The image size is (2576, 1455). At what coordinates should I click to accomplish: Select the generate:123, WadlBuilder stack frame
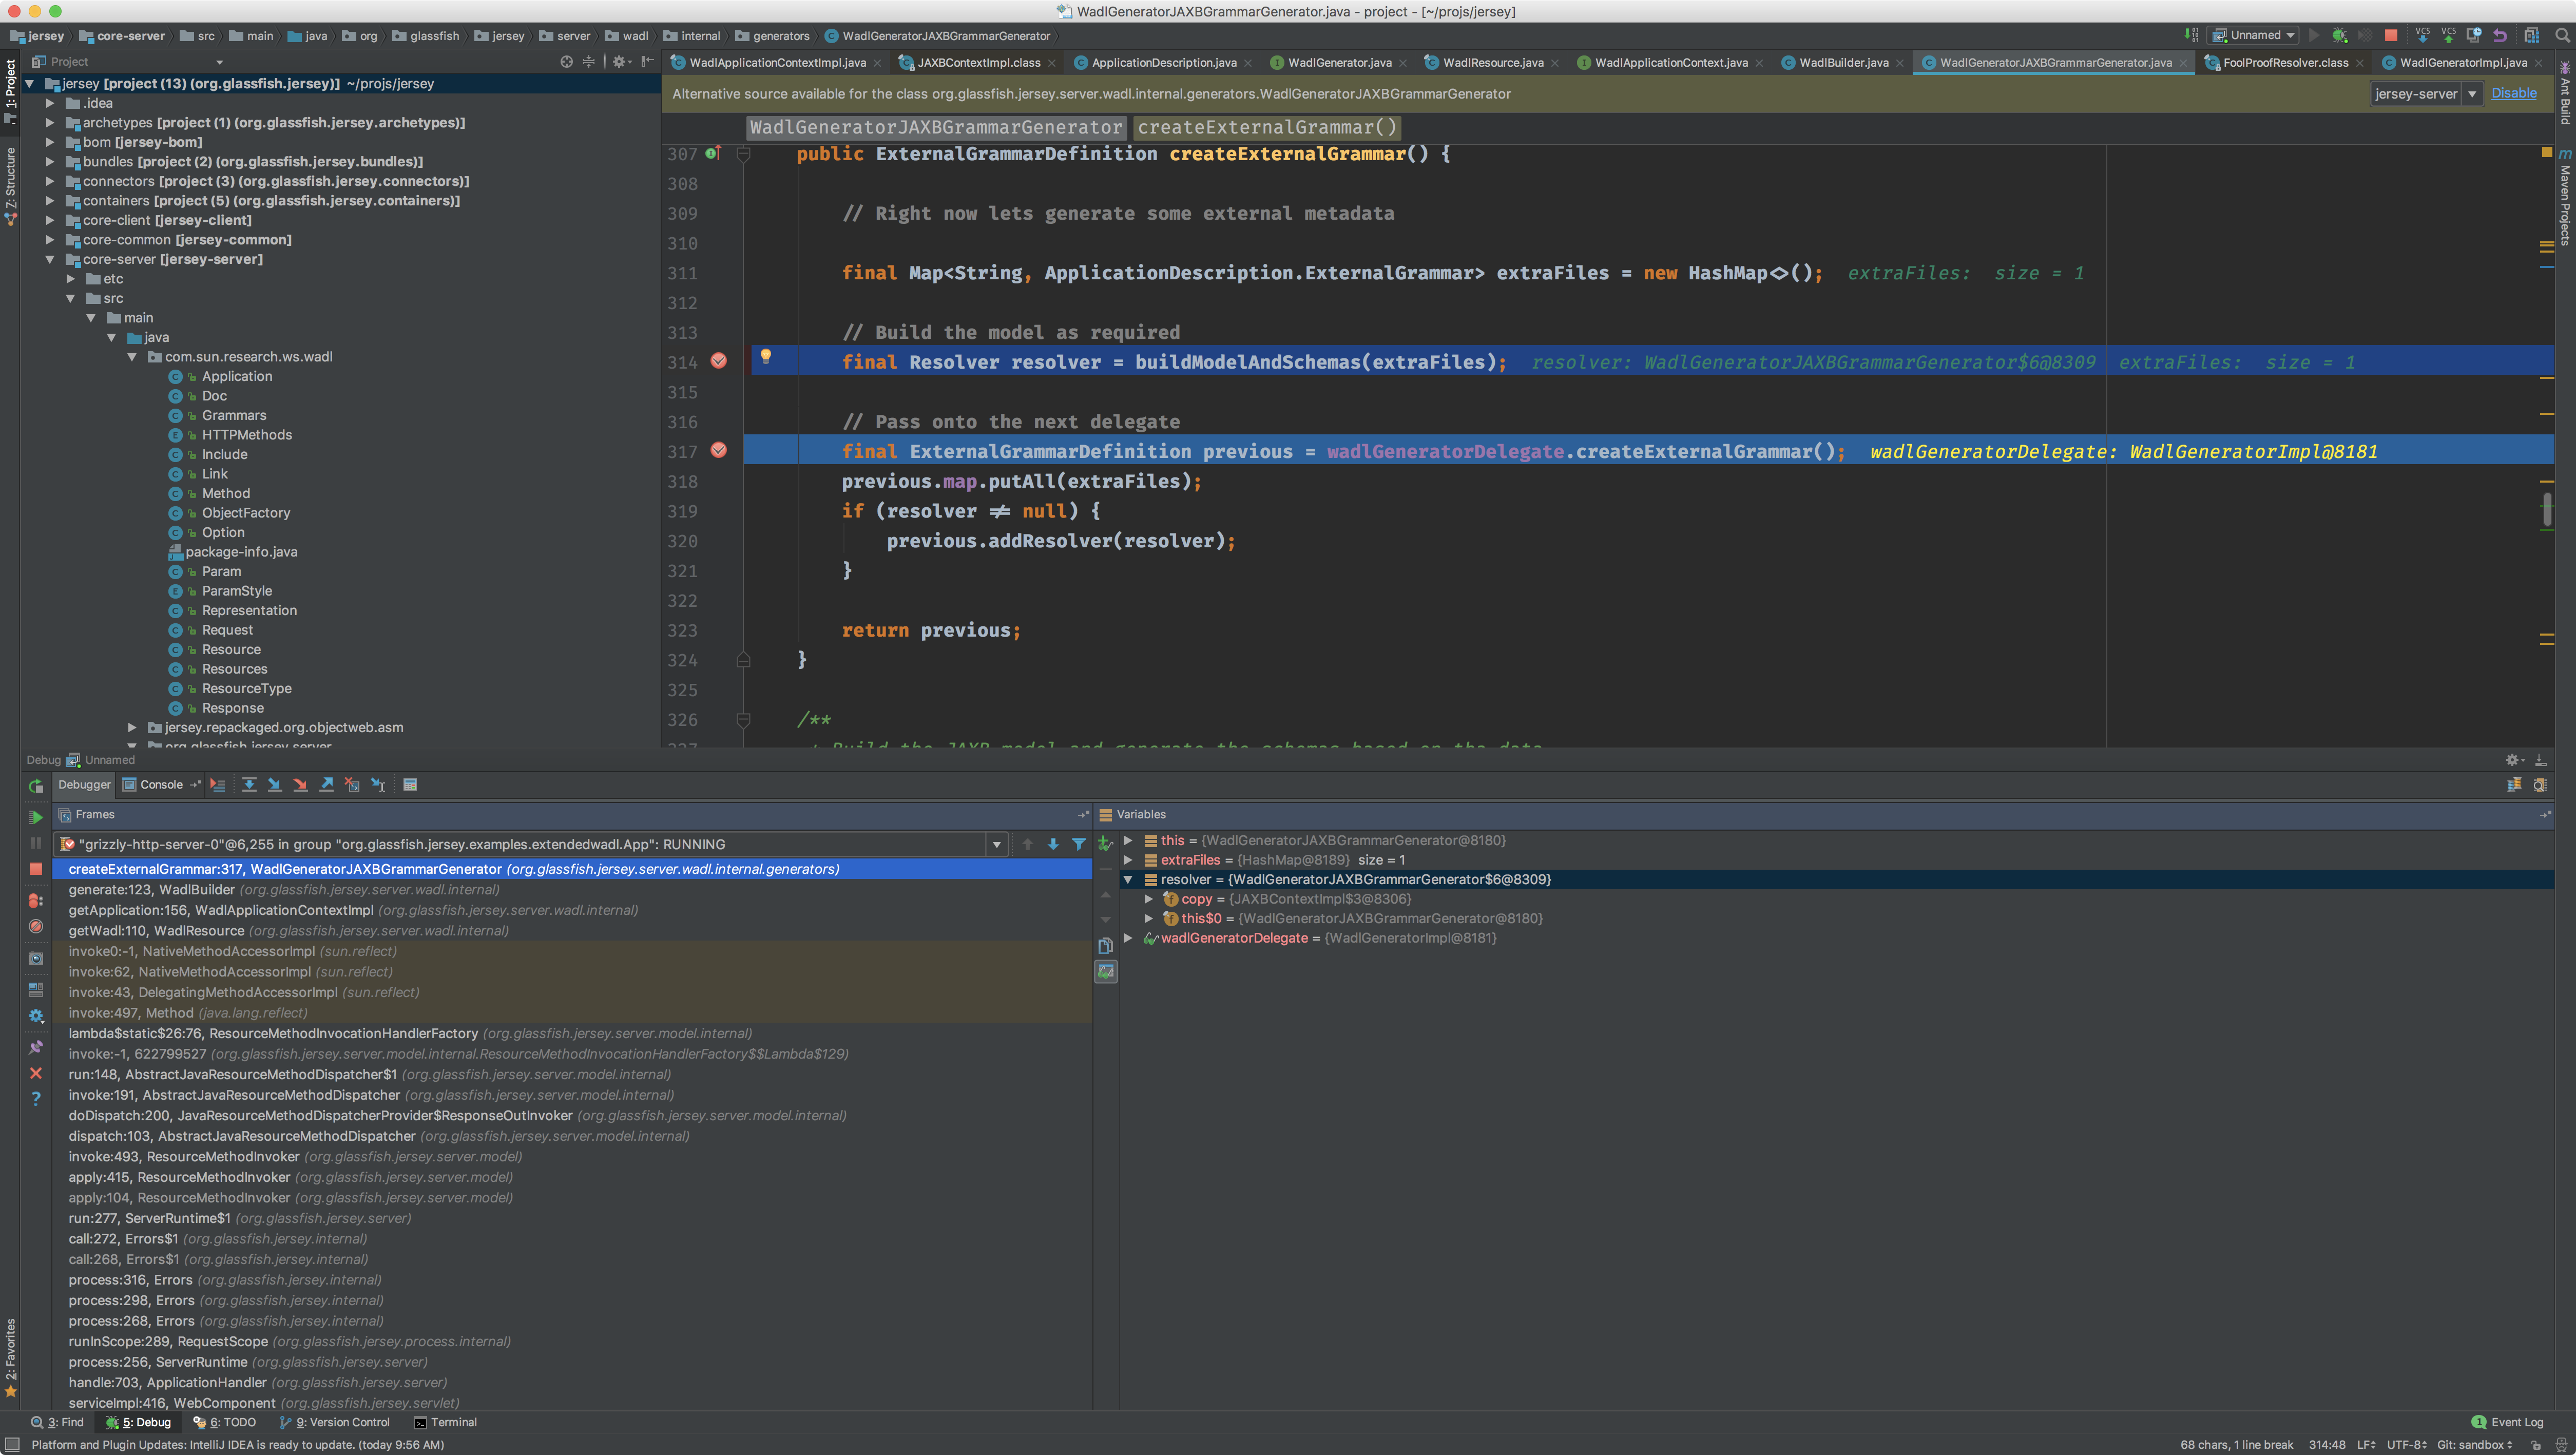coord(152,890)
